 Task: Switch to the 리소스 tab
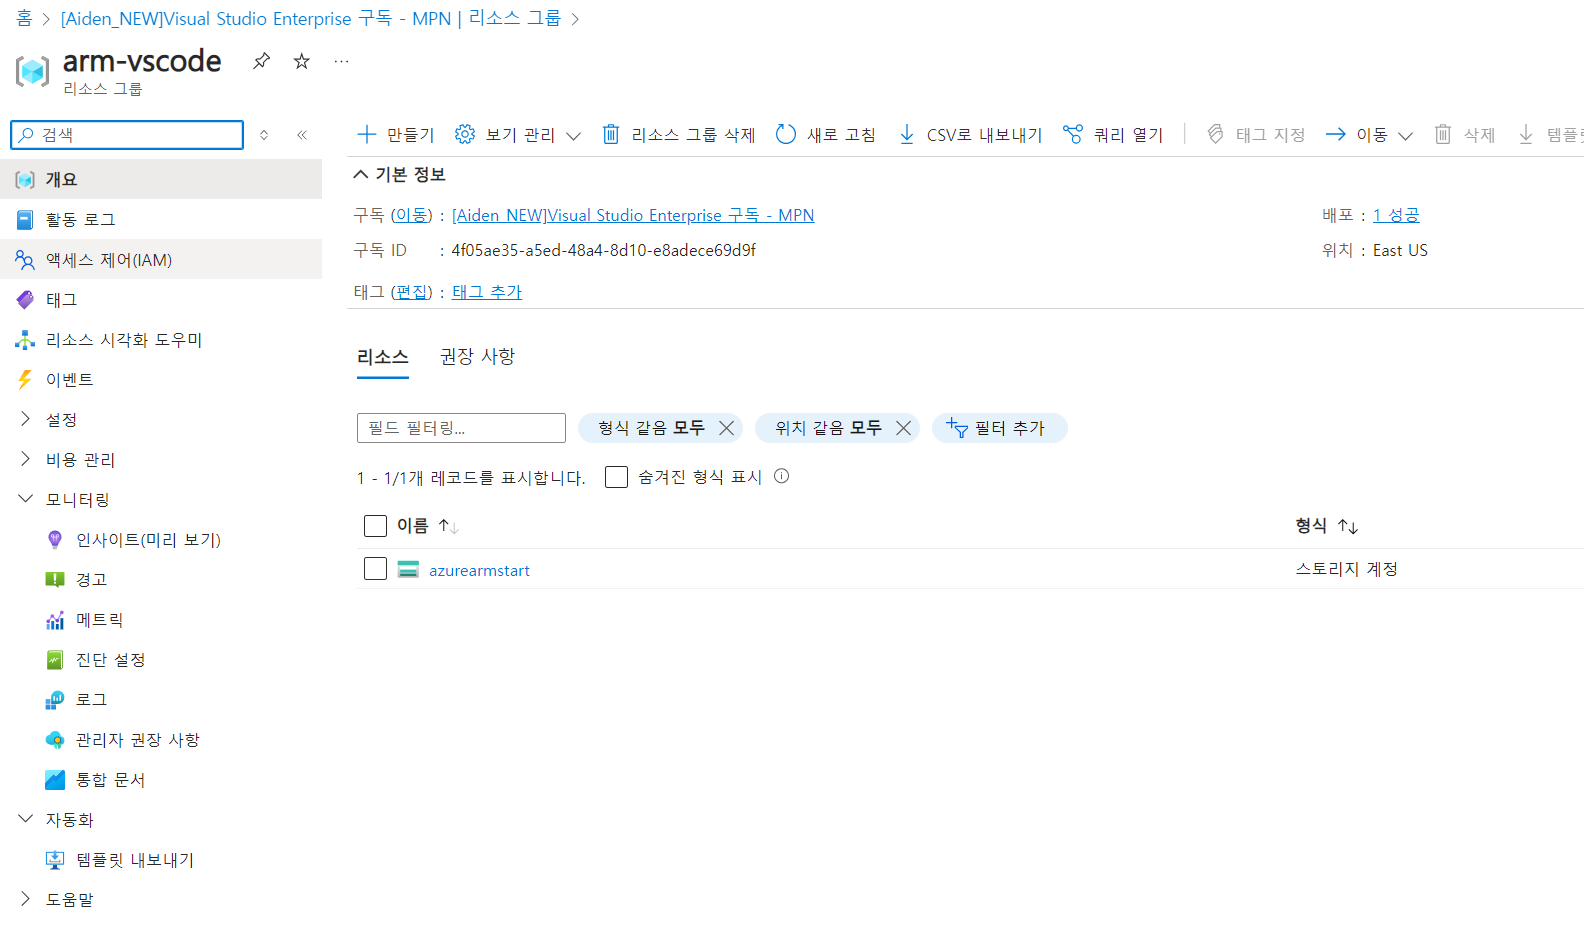tap(383, 357)
